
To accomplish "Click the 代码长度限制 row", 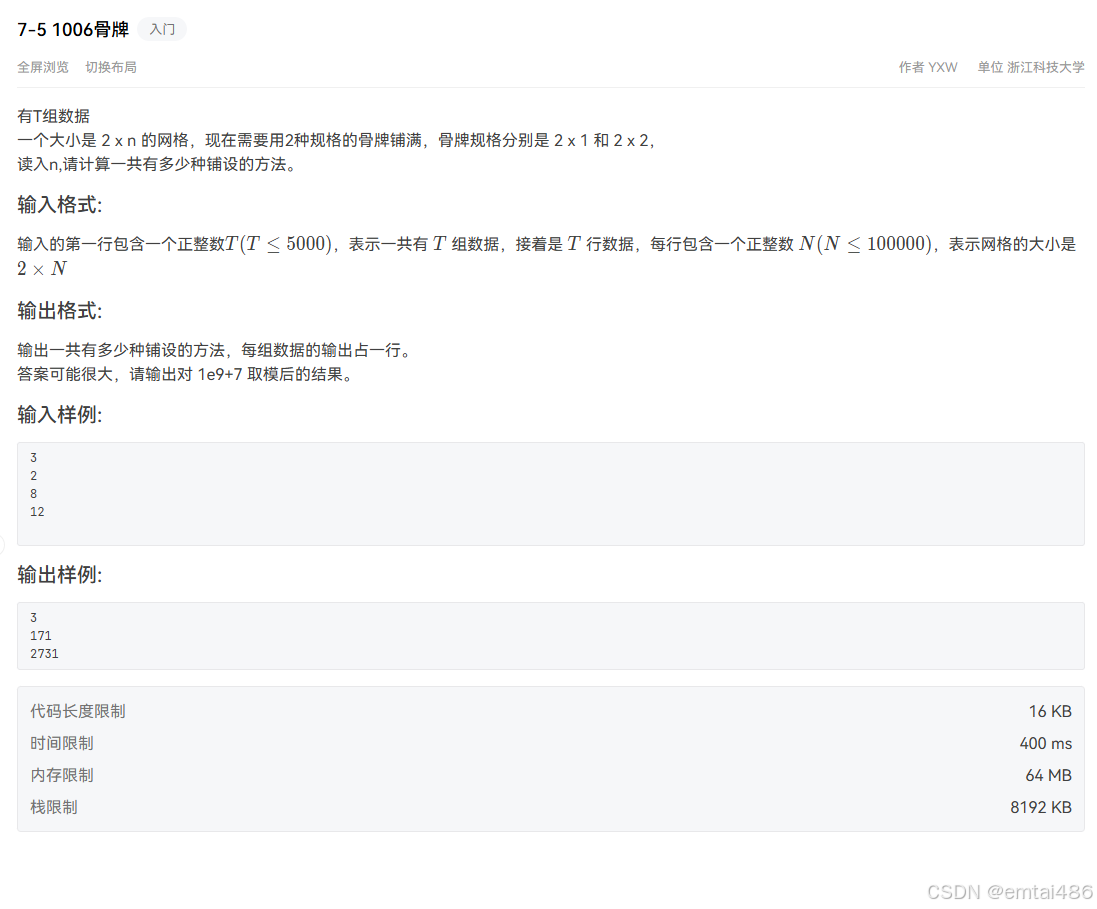I will coord(551,712).
